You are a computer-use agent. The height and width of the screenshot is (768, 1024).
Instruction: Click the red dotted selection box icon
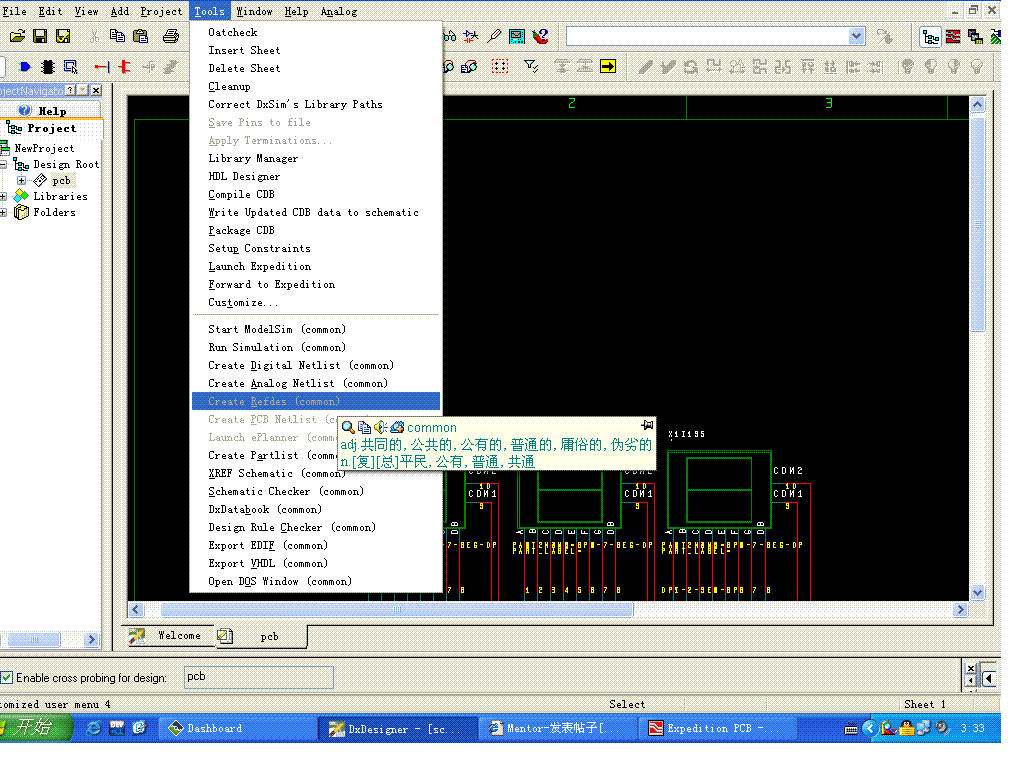click(x=501, y=67)
